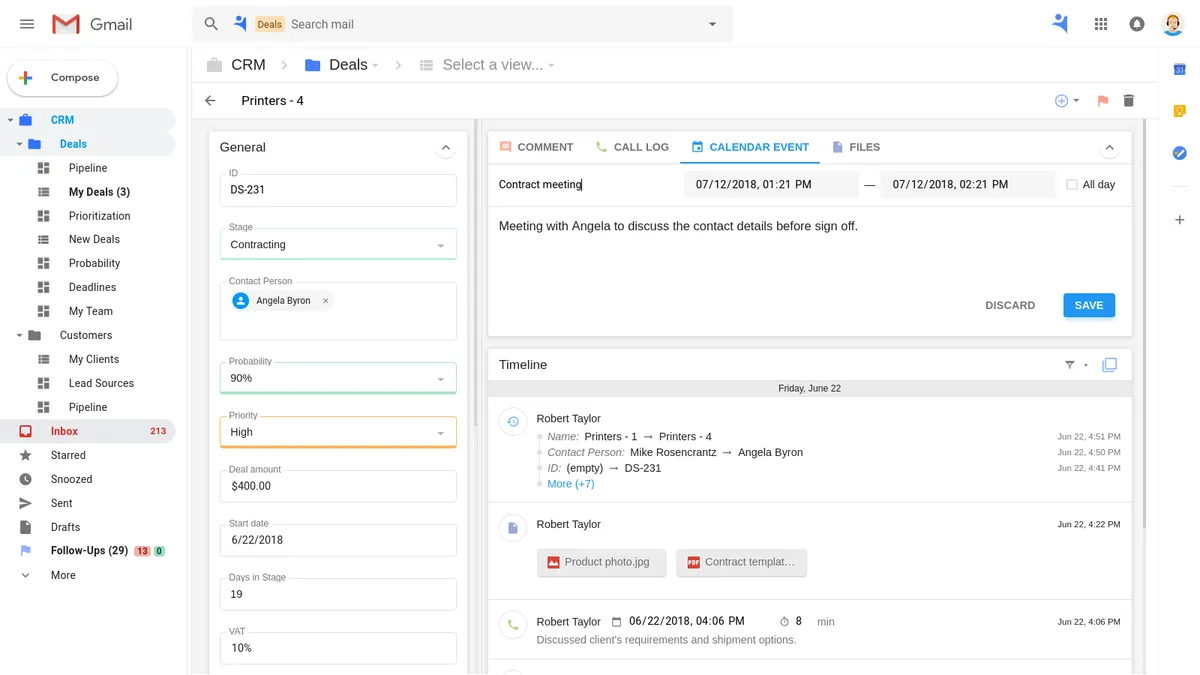The image size is (1200, 675).
Task: Switch to the Files tab
Action: point(856,147)
